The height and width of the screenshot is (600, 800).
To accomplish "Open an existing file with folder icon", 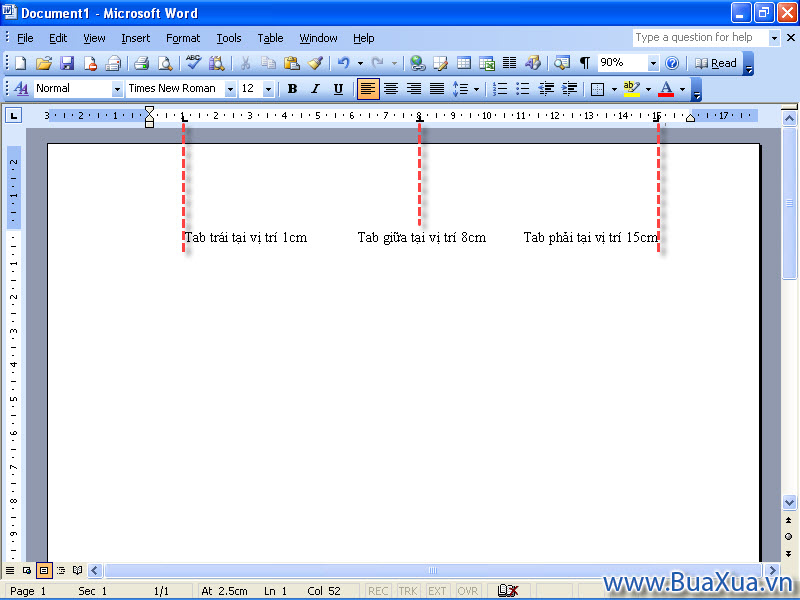I will coord(44,63).
